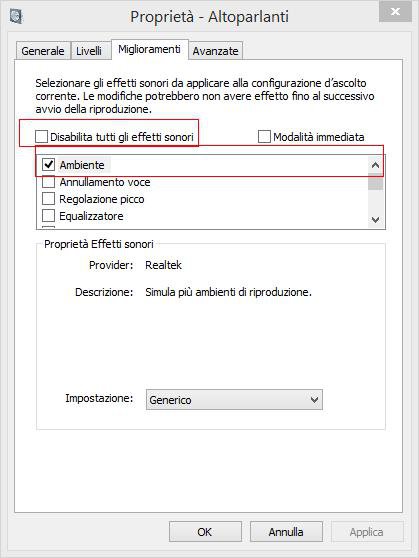Close the Proprietà - Altoparlanti dialog
Viewport: 419px width, 558px height.
tap(395, 12)
